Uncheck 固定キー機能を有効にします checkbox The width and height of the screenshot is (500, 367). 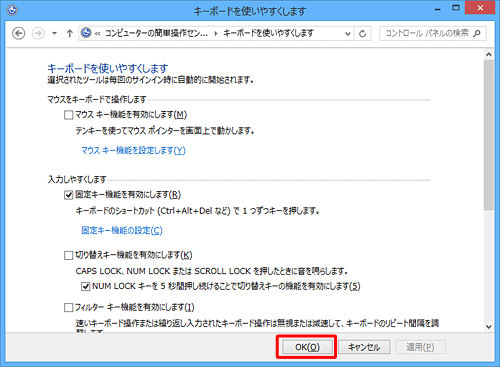tap(68, 195)
